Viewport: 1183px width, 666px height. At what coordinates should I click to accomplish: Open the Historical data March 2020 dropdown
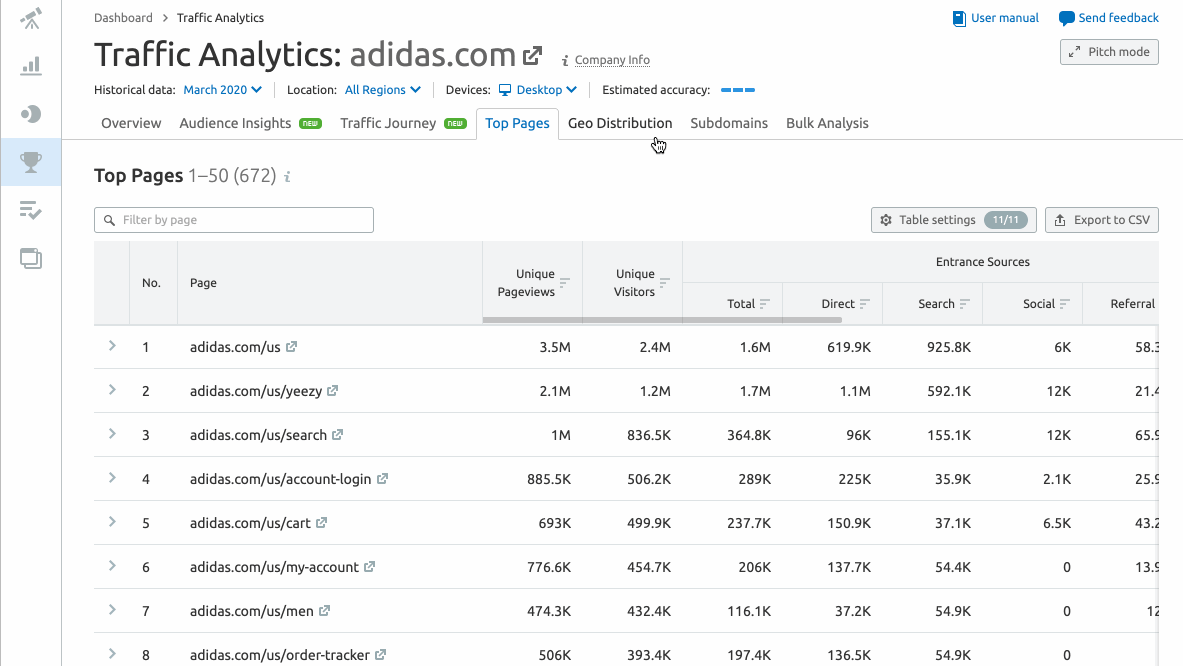tap(223, 90)
